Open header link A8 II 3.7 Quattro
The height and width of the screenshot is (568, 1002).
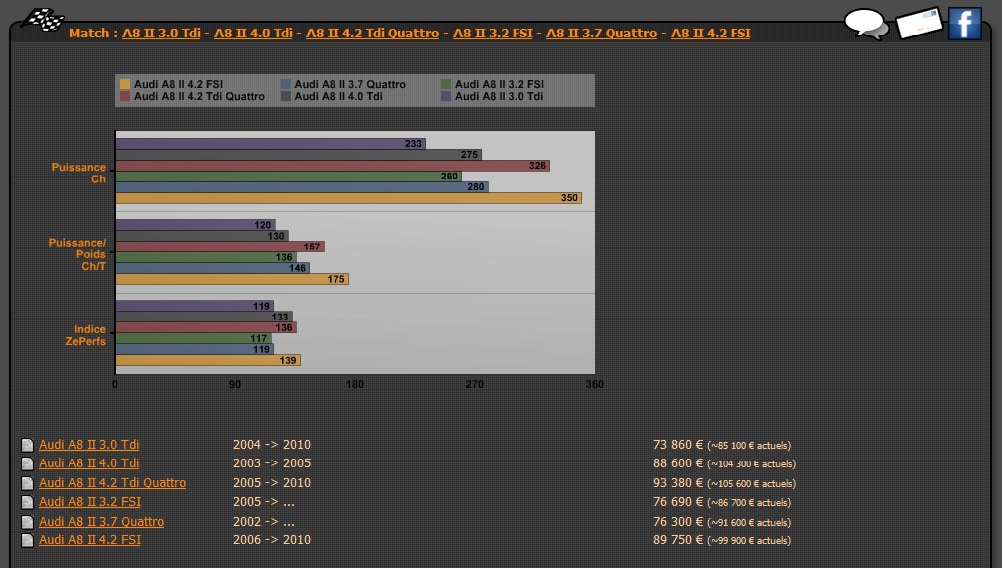601,33
